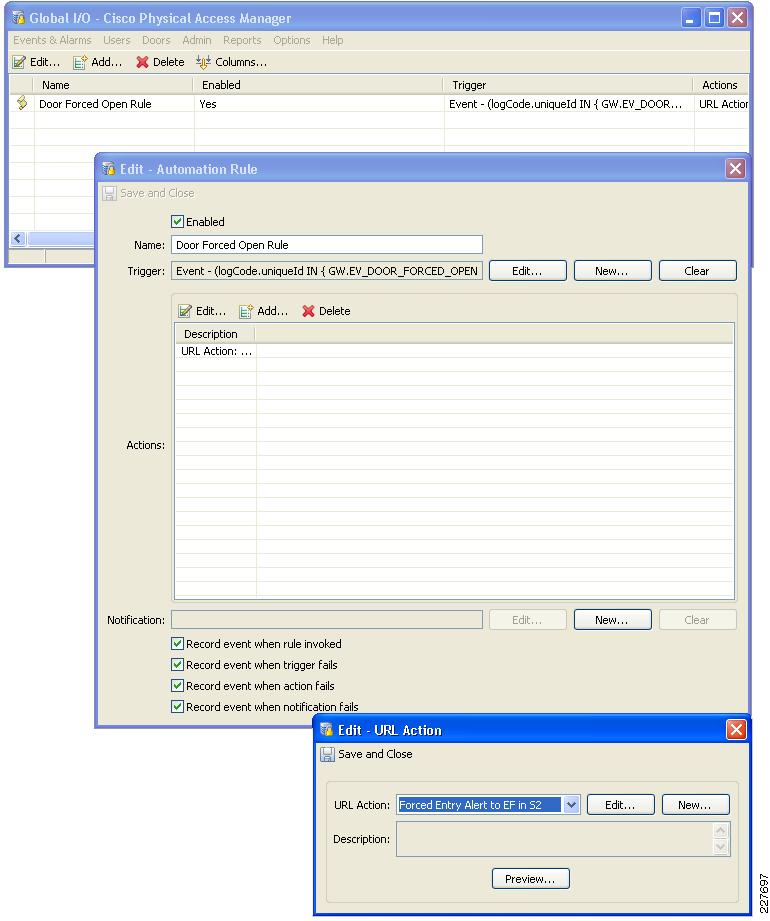Toggle Record event when action fails
This screenshot has width=770, height=921.
(x=177, y=686)
